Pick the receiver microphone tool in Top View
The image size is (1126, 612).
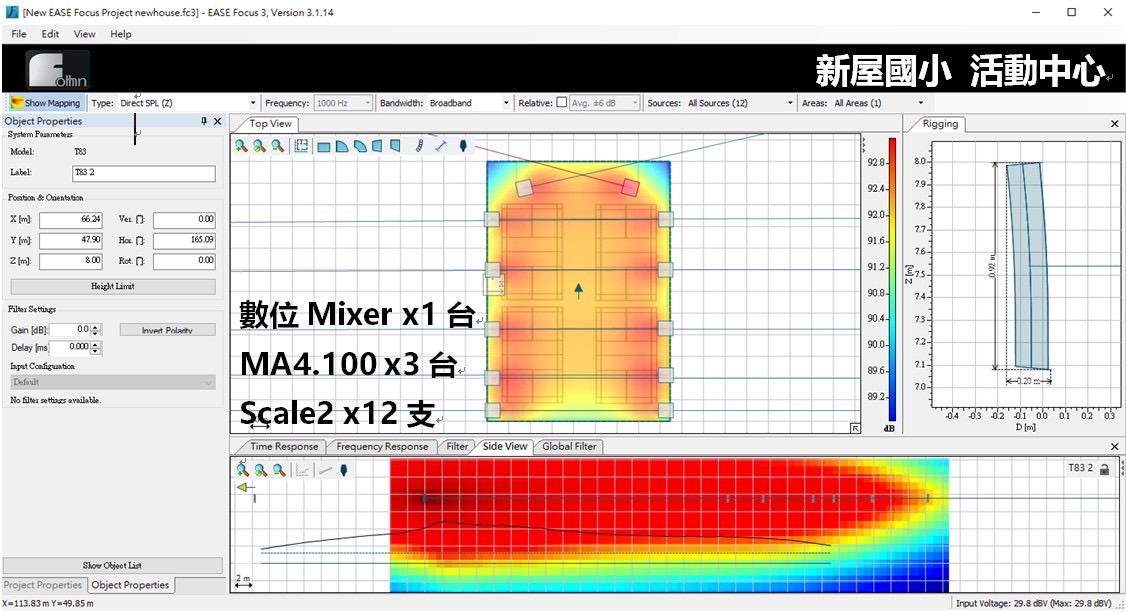(x=463, y=146)
